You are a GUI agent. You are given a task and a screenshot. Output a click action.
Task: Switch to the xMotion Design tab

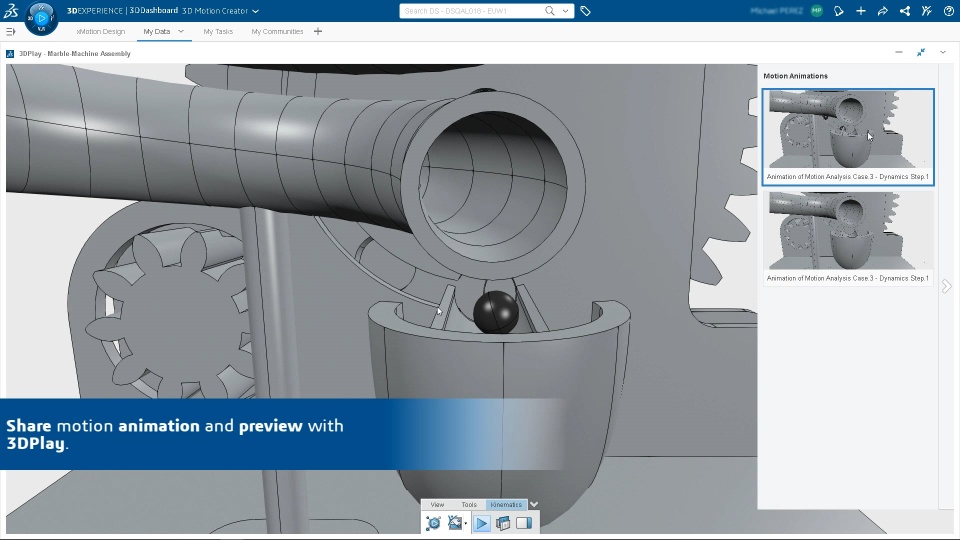101,31
